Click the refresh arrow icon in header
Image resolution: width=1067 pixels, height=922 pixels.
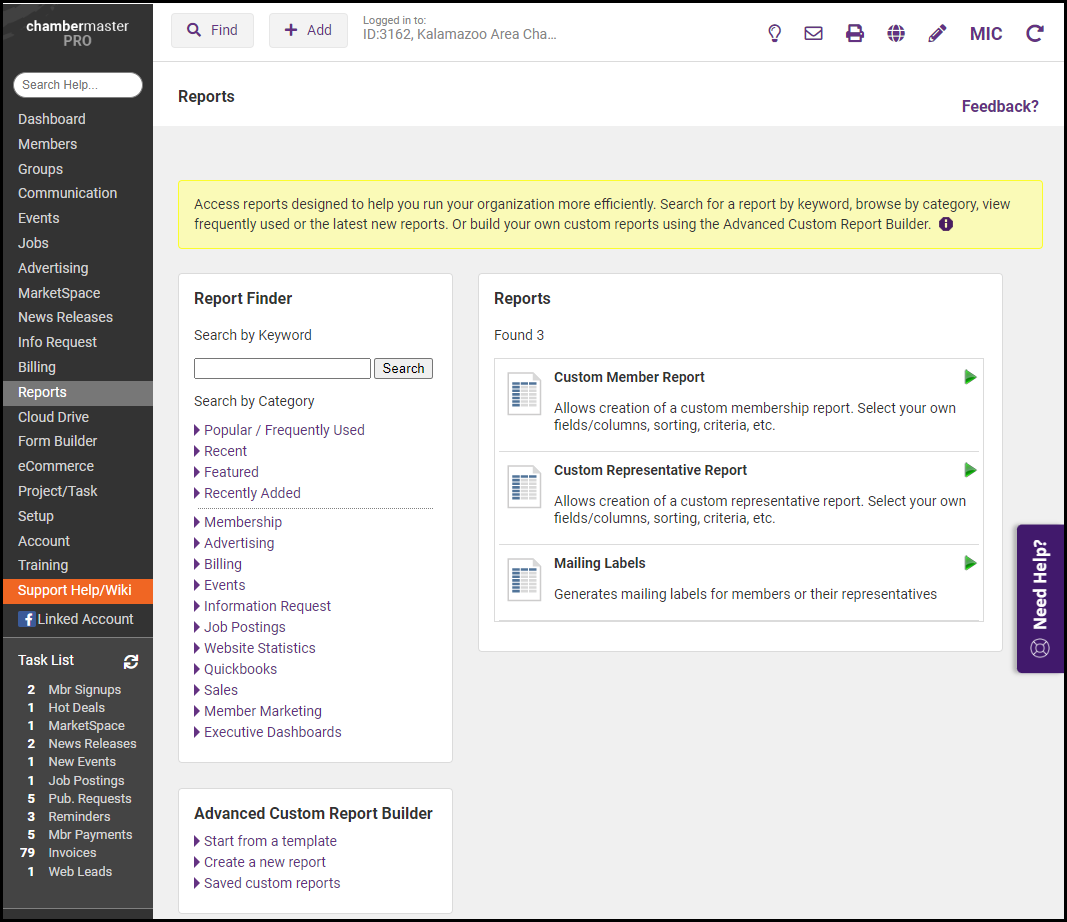coord(1035,33)
